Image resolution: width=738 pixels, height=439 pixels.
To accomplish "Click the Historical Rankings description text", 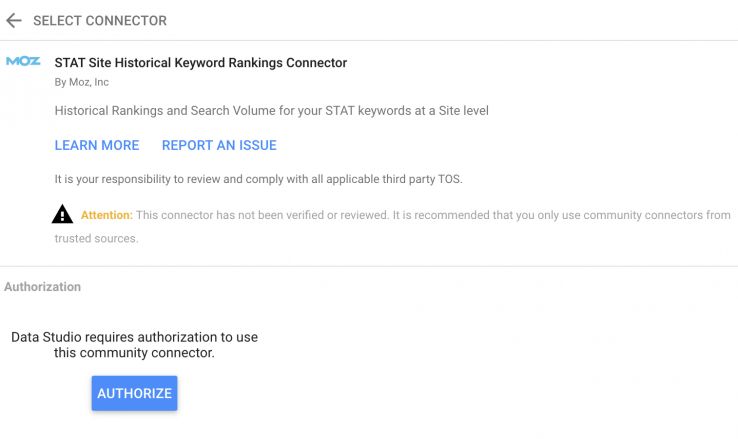I will (271, 111).
